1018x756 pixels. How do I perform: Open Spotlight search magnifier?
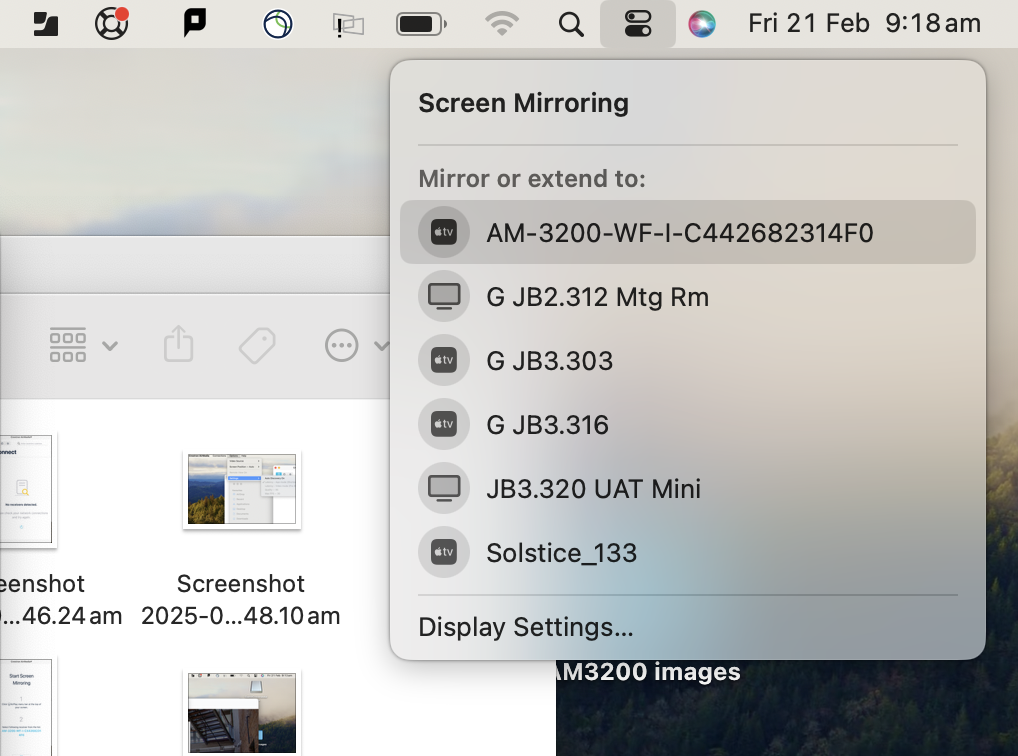tap(571, 23)
